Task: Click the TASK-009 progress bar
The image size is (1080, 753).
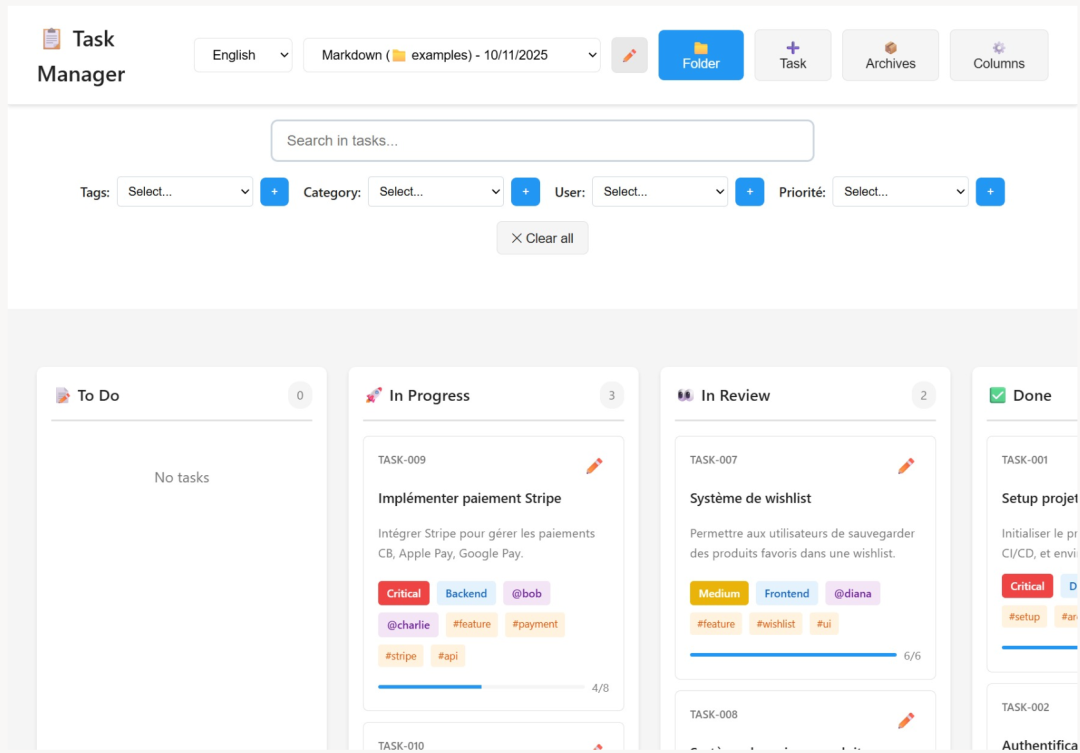Action: [481, 687]
